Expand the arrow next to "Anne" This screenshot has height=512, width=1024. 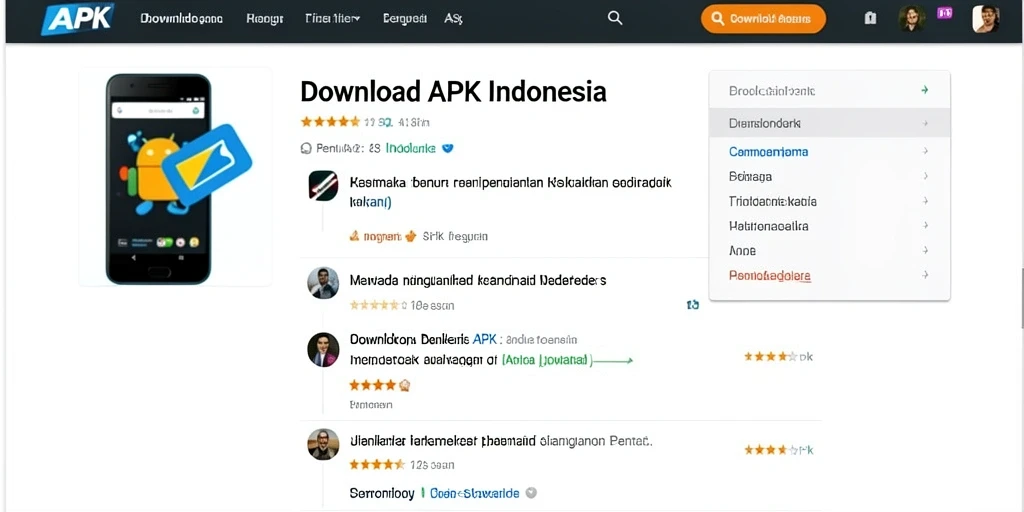(x=925, y=250)
